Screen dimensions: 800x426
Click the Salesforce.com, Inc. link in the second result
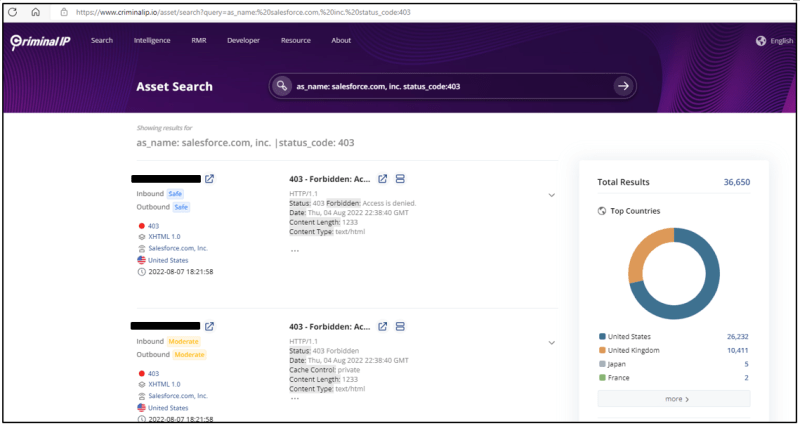(x=178, y=396)
